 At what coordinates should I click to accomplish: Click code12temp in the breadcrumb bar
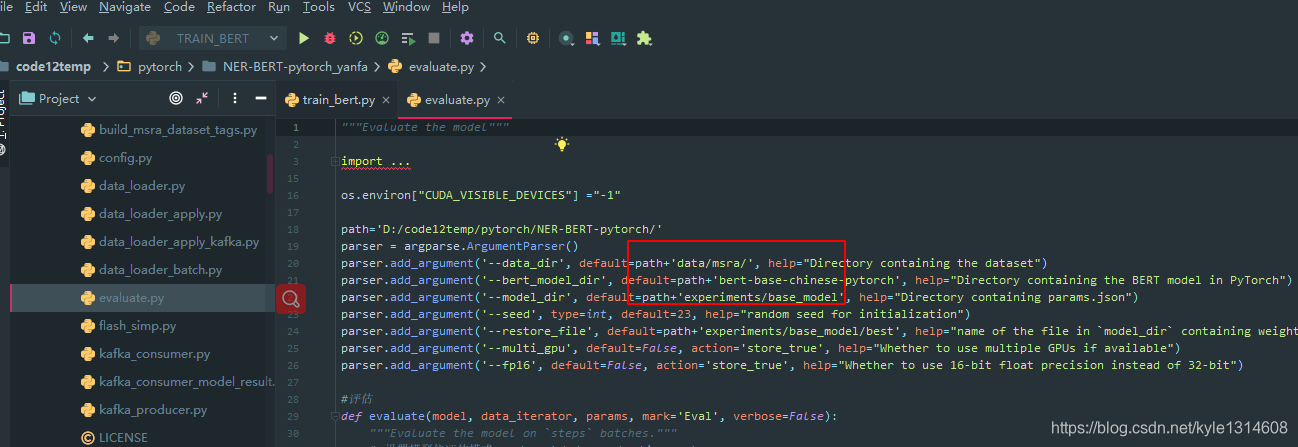point(53,67)
